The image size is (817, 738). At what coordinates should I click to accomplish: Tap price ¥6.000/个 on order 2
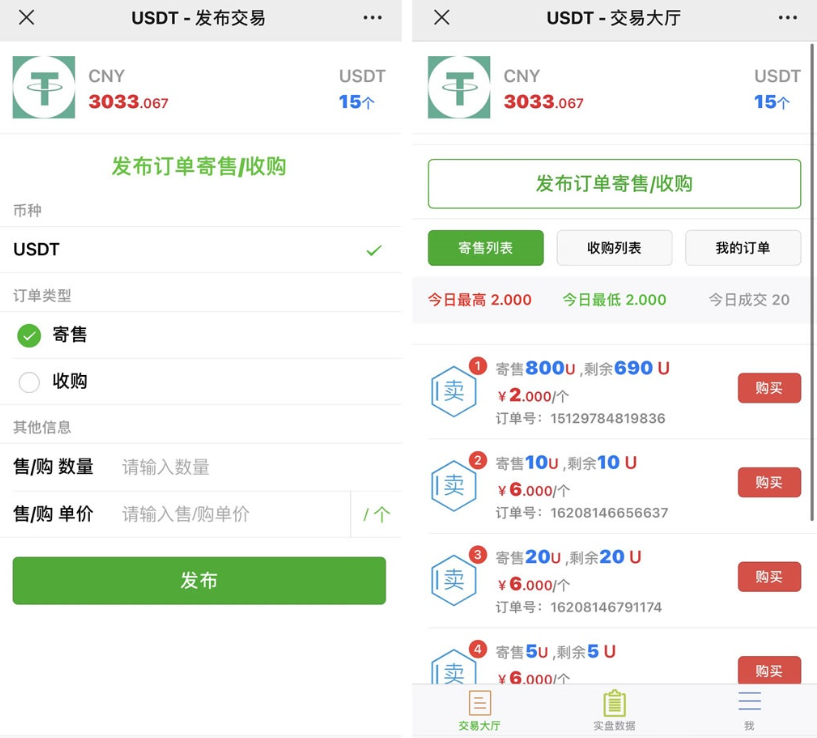(534, 490)
